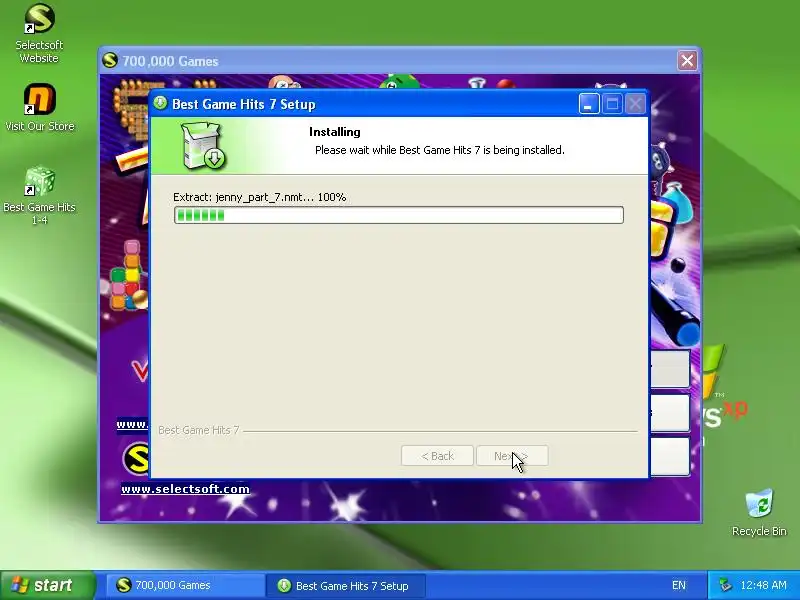800x600 pixels.
Task: Click the 700,000 Games title bar icon
Action: click(x=110, y=60)
